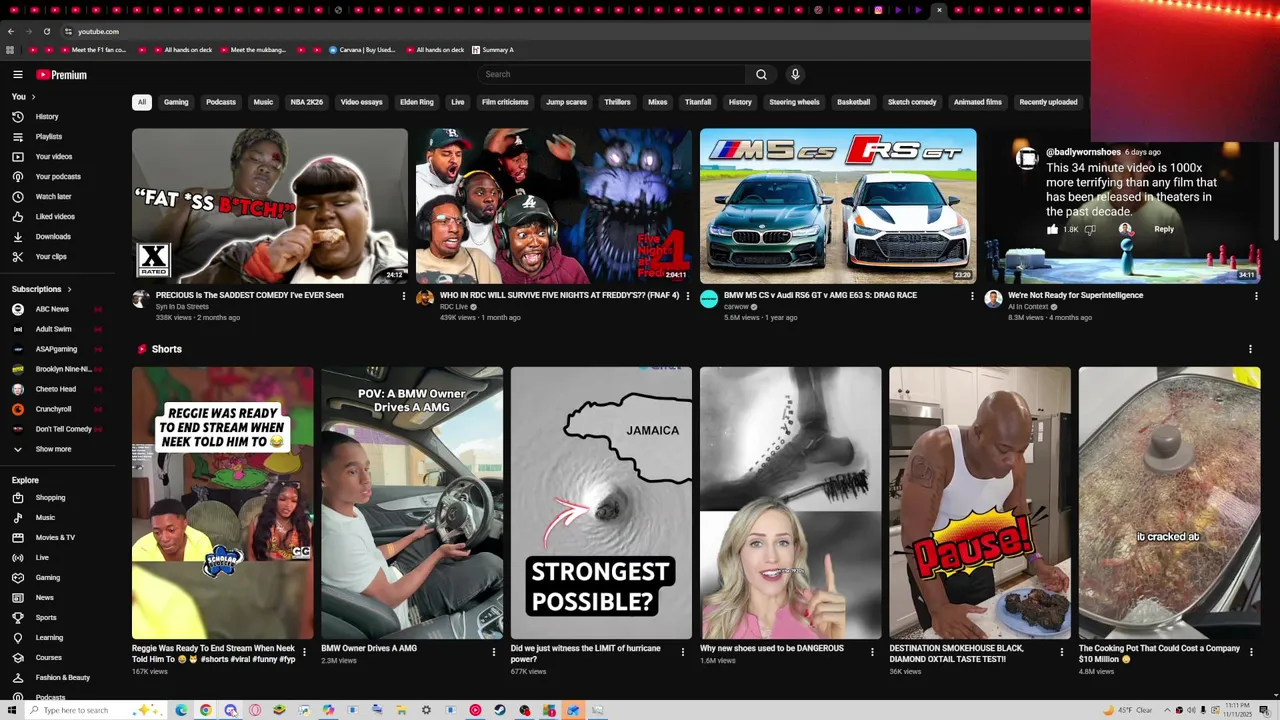Open the RDC Live channel link
The height and width of the screenshot is (720, 1280).
[x=454, y=307]
